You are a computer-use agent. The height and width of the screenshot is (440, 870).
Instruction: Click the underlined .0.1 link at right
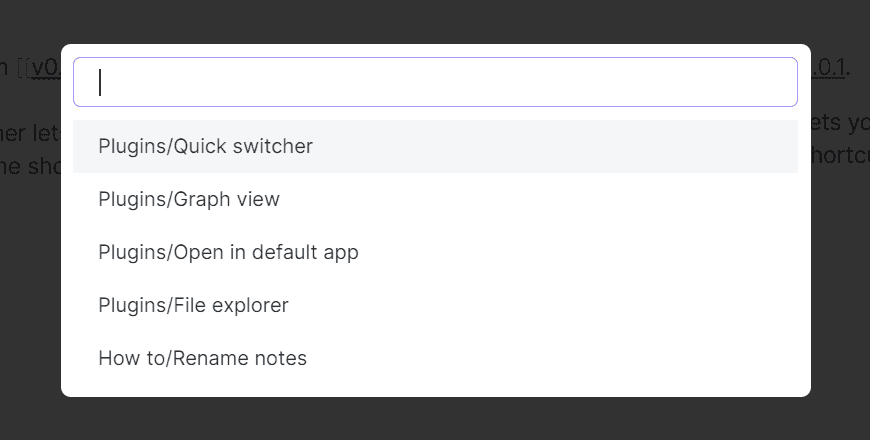pyautogui.click(x=829, y=68)
